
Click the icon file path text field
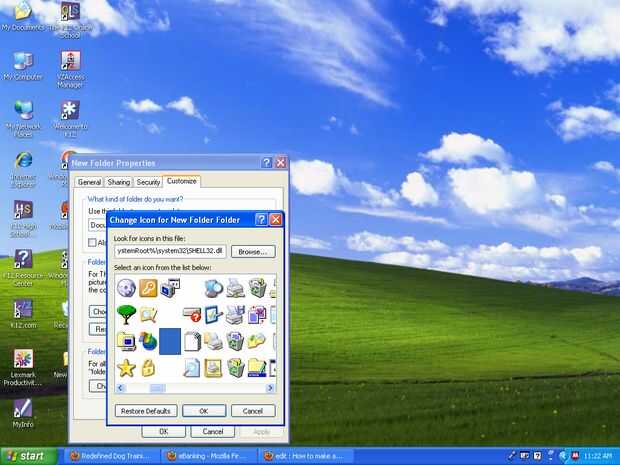point(170,251)
